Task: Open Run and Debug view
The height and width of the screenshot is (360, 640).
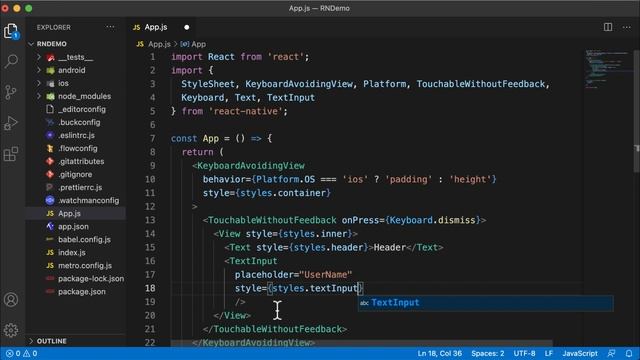Action: click(x=11, y=123)
